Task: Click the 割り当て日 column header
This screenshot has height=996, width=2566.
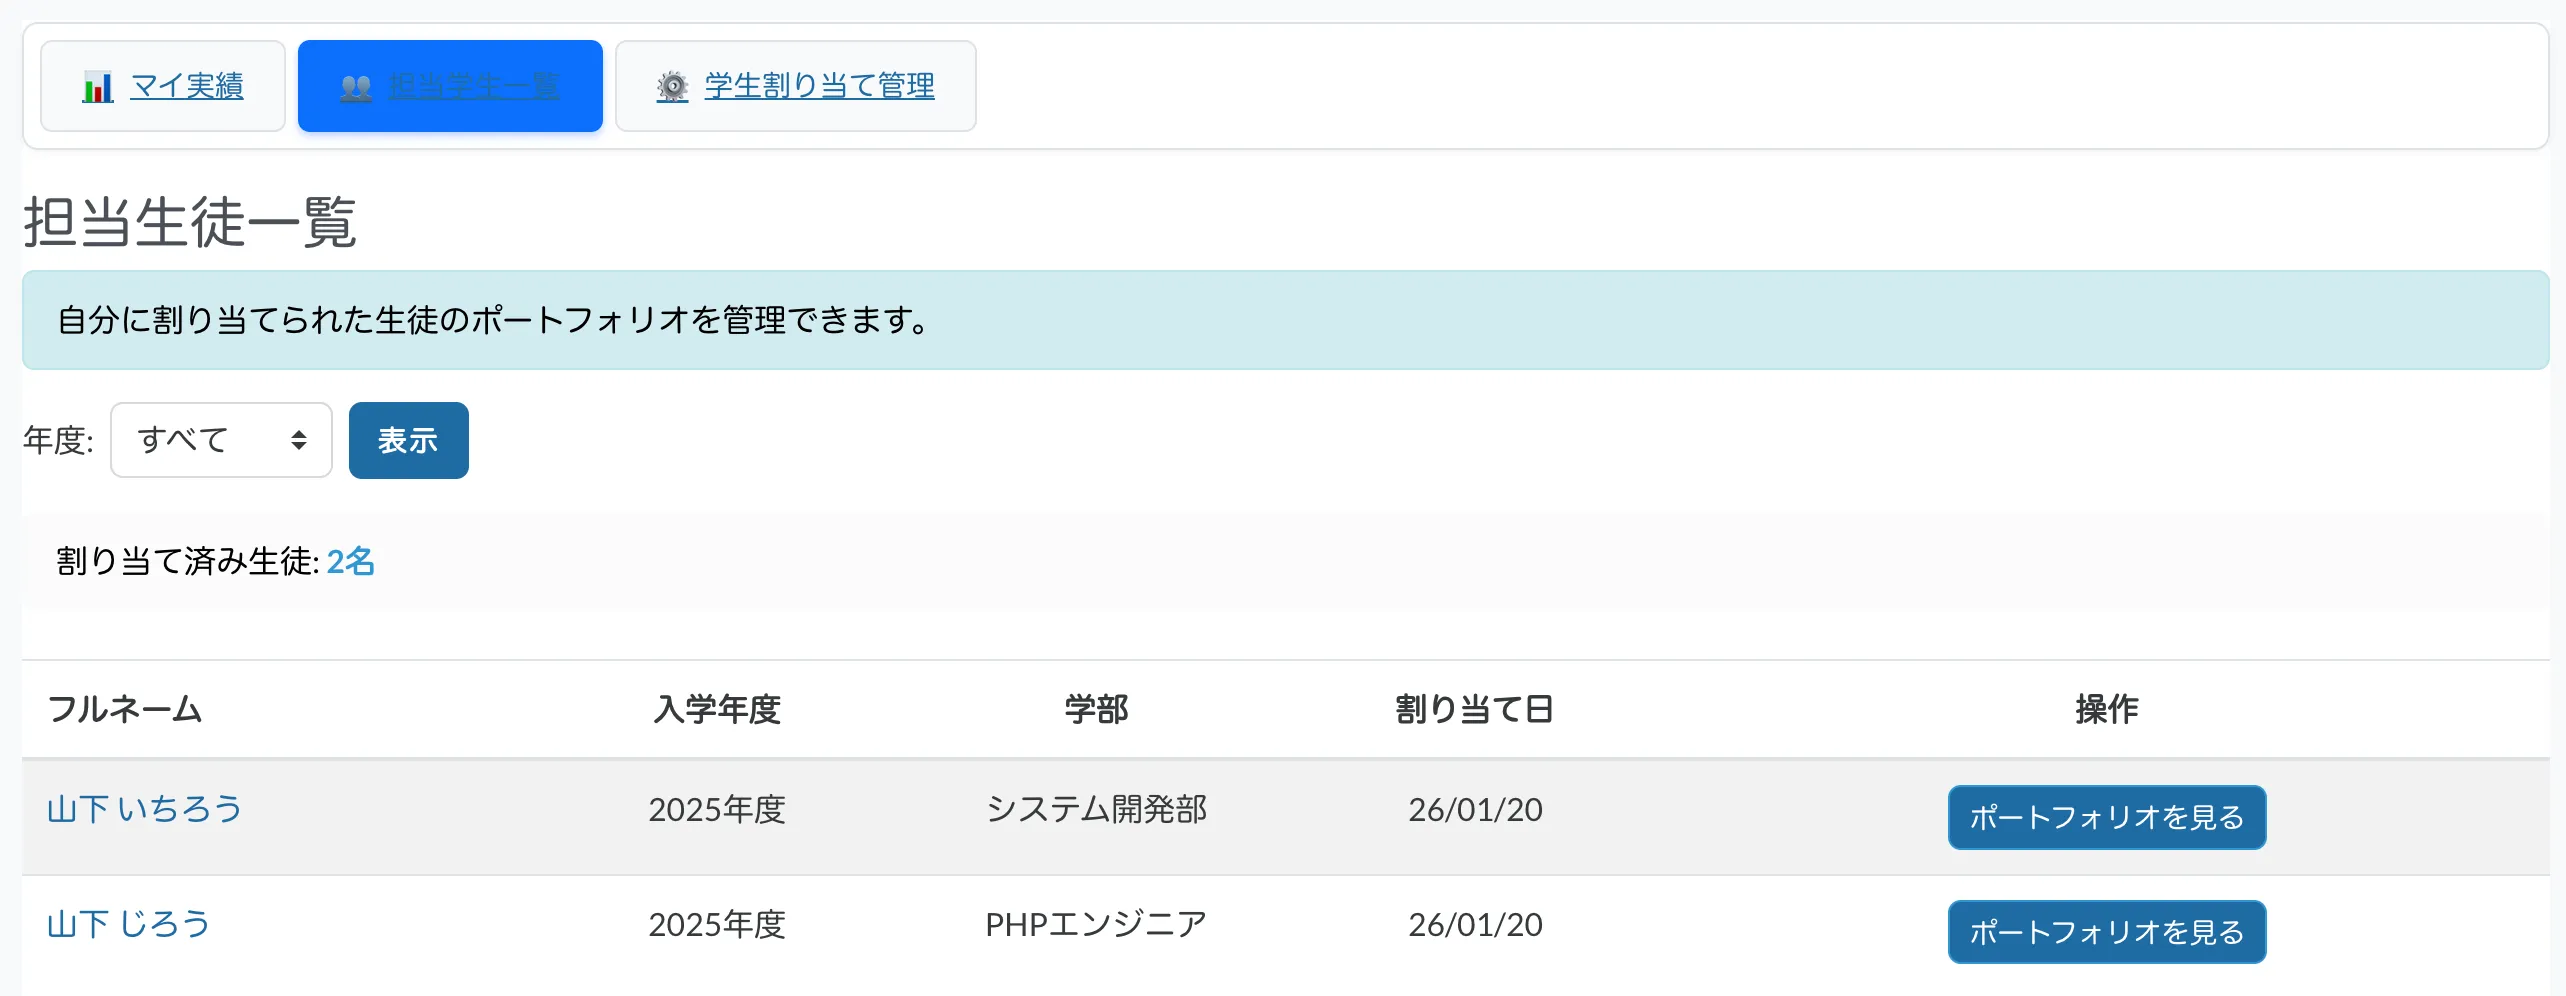Action: (1474, 709)
